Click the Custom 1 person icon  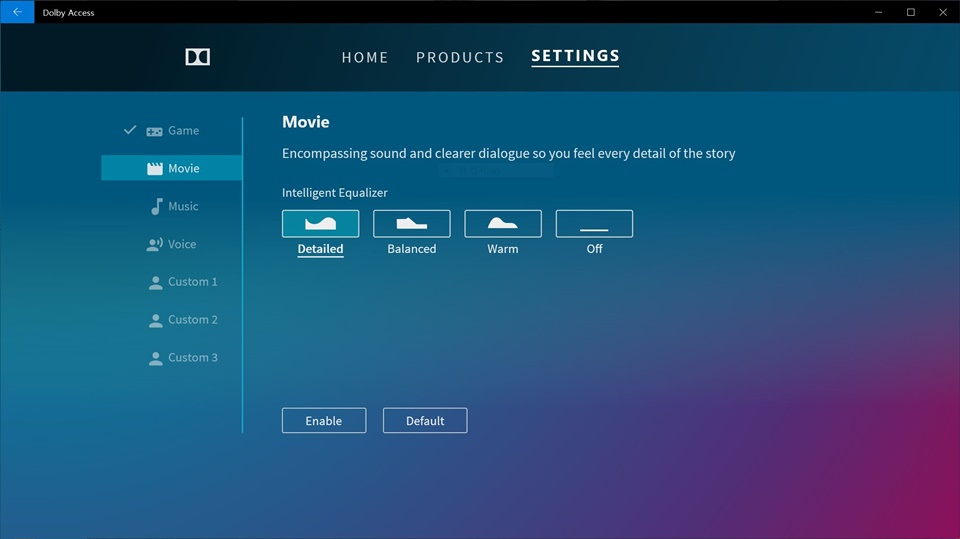155,283
